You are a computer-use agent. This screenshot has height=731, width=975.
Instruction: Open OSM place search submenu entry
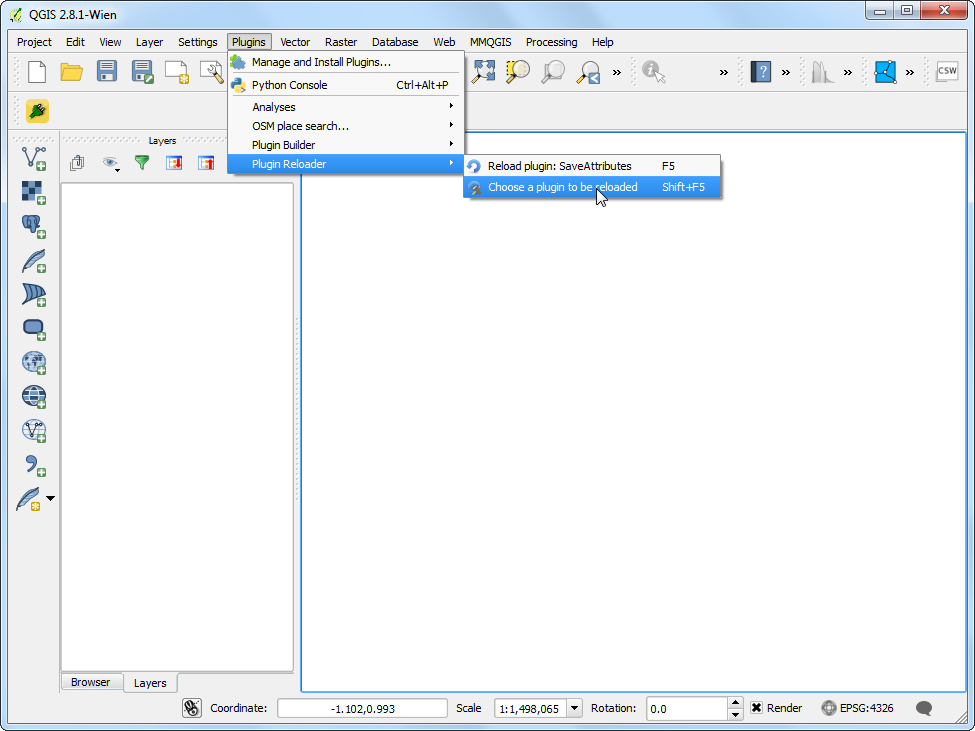coord(346,126)
